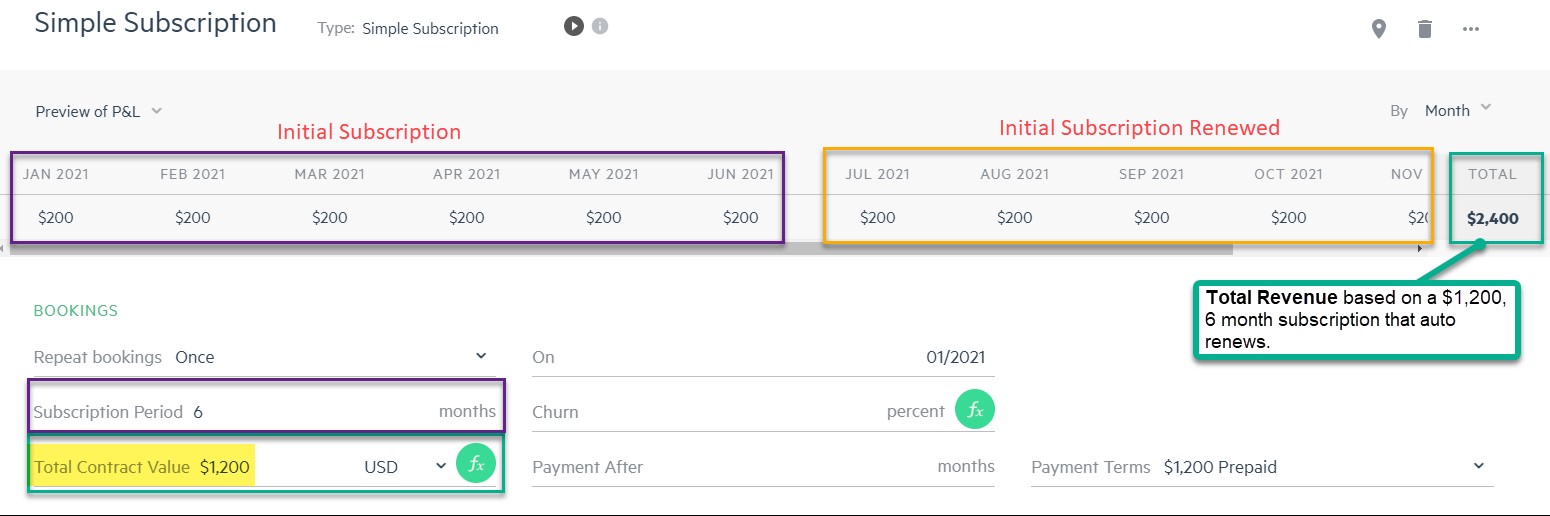1550x516 pixels.
Task: Open the By Month period dropdown
Action: pyautogui.click(x=1457, y=110)
